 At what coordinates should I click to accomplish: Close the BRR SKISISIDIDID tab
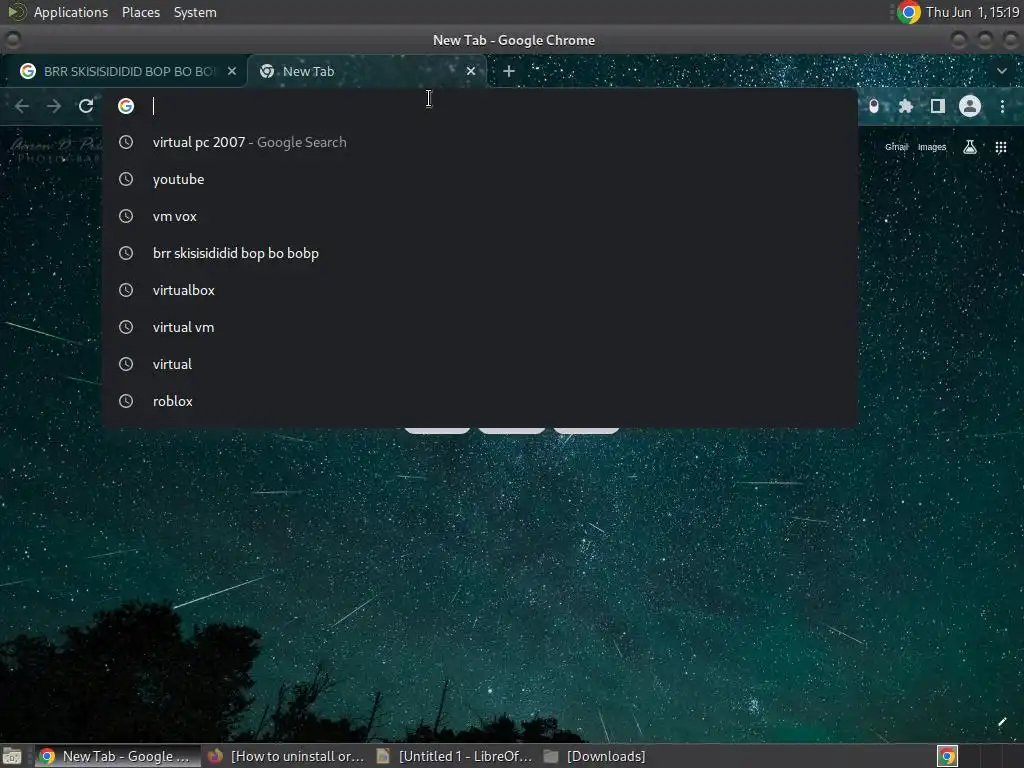coord(232,71)
